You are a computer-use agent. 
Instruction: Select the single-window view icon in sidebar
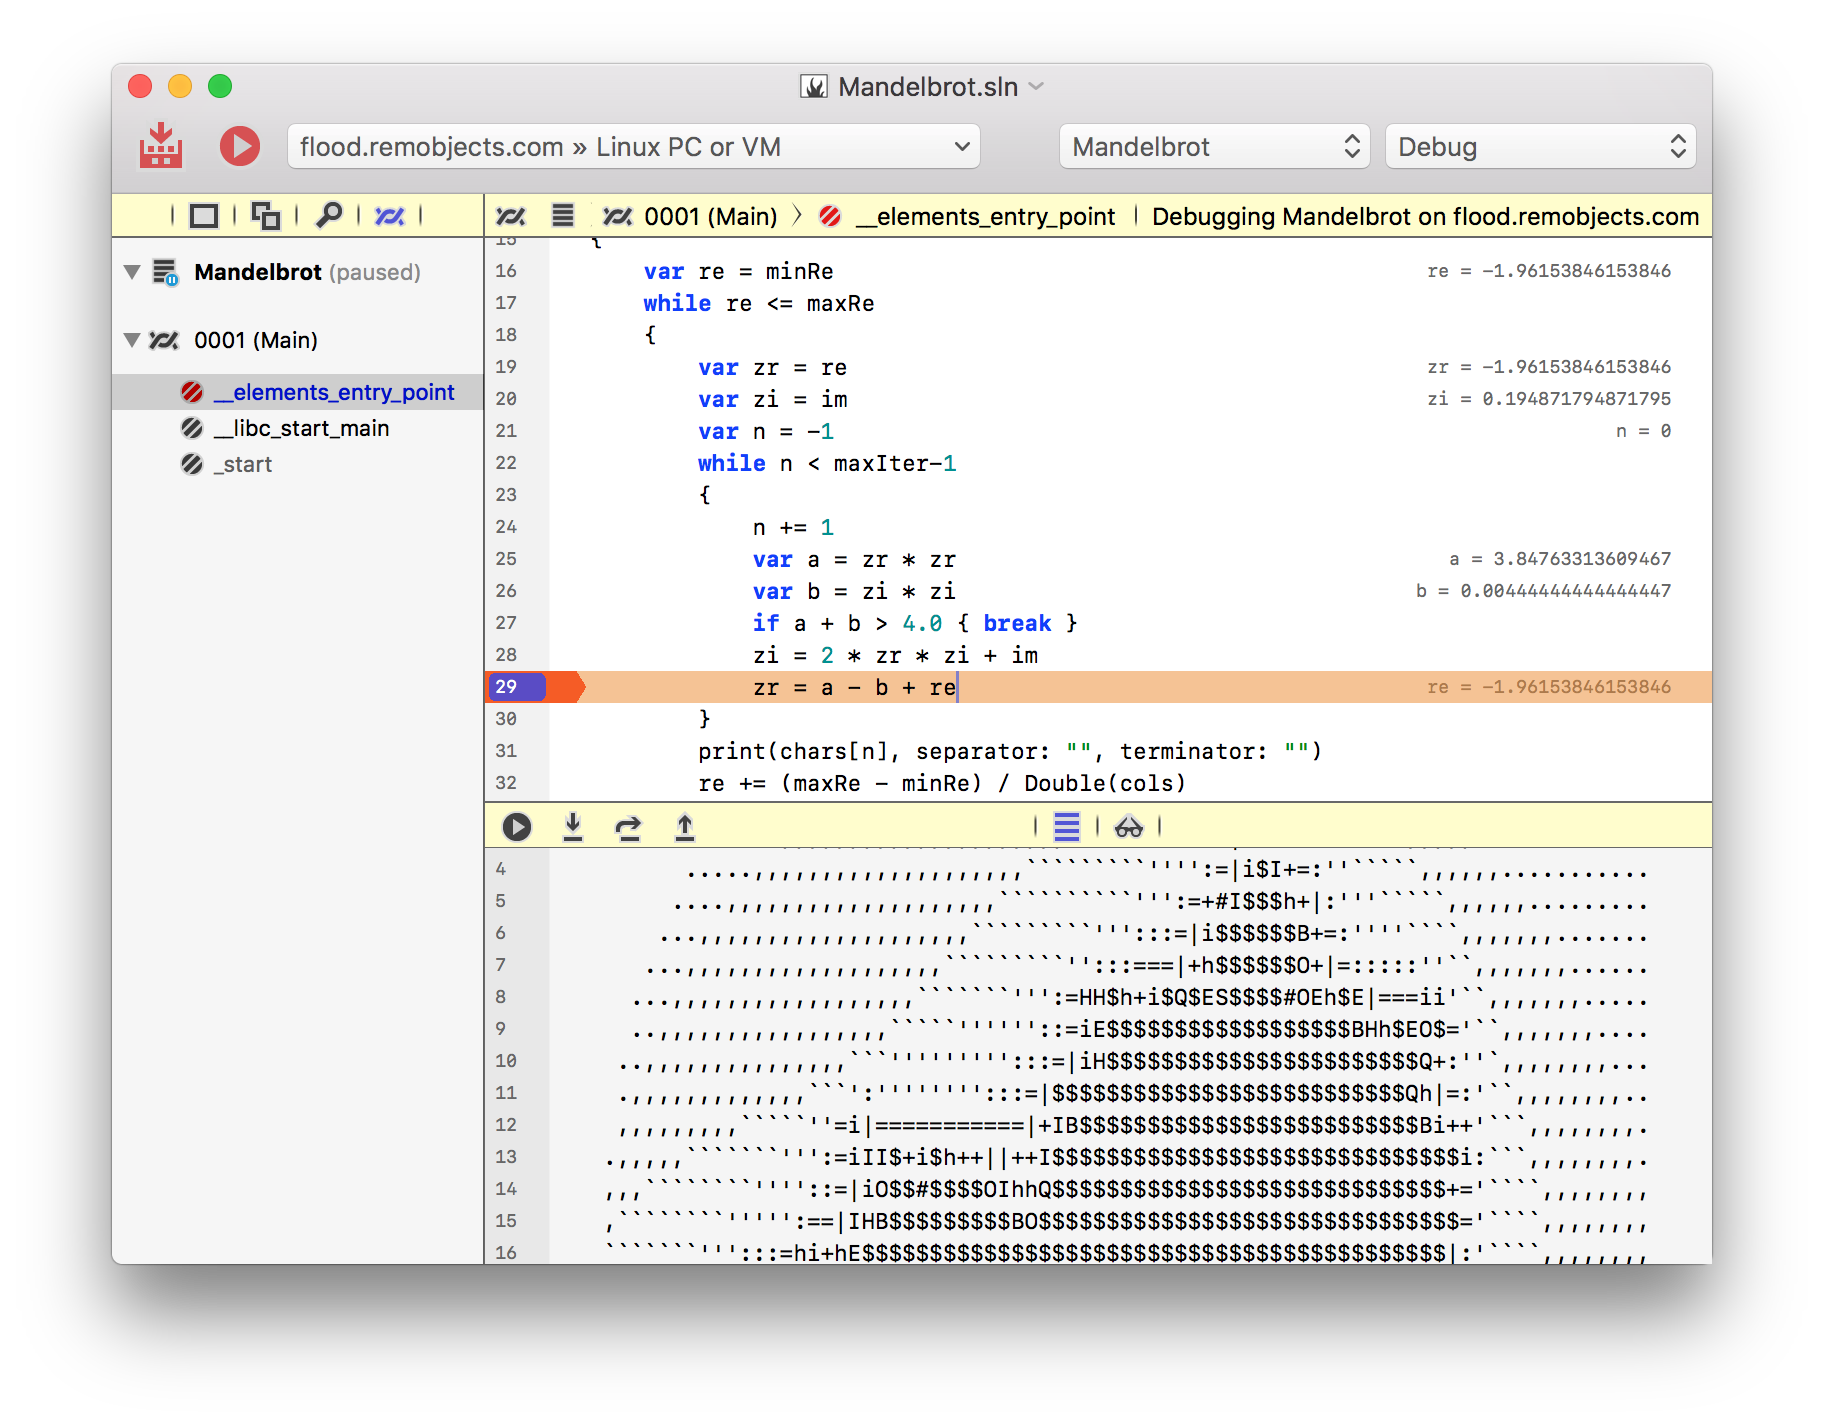point(204,216)
